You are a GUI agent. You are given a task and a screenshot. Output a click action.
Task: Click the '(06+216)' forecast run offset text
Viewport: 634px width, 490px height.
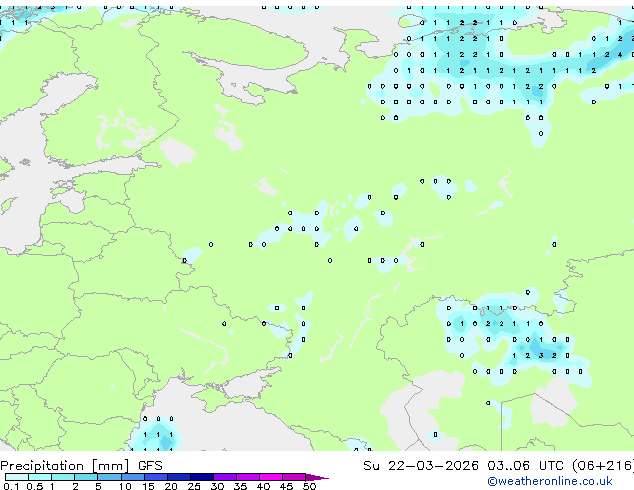pyautogui.click(x=603, y=466)
